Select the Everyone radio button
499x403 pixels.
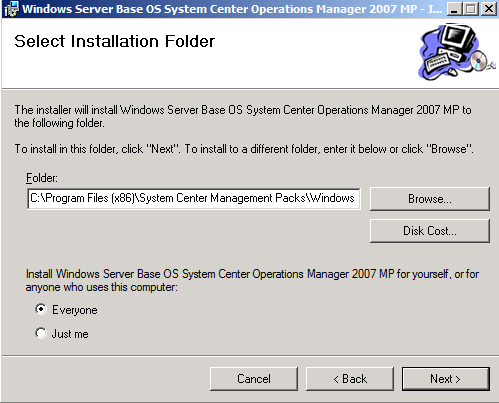tap(41, 309)
